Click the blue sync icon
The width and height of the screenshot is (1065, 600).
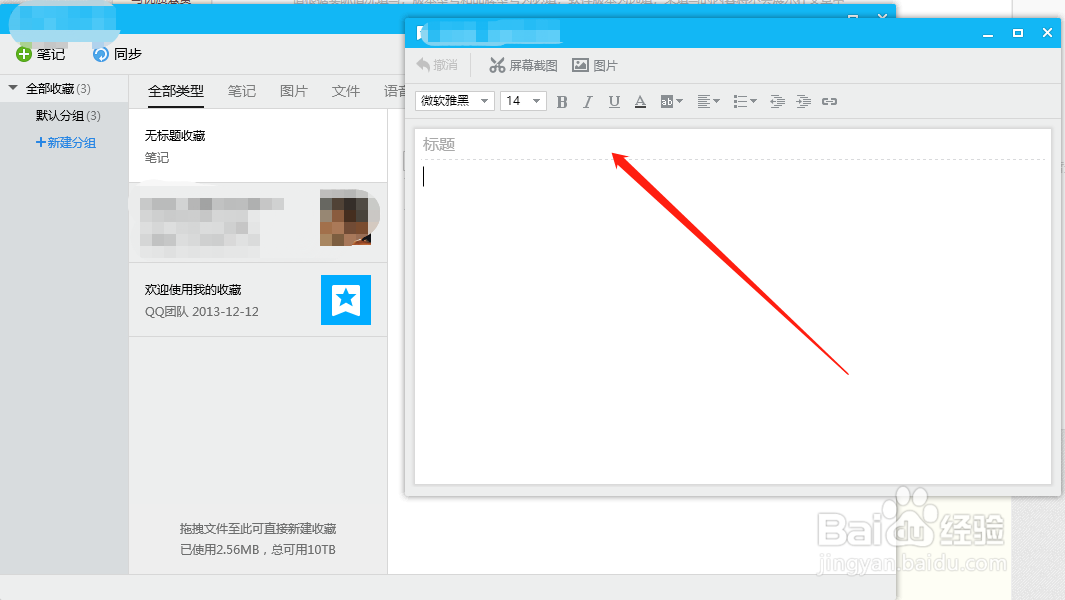pos(101,54)
